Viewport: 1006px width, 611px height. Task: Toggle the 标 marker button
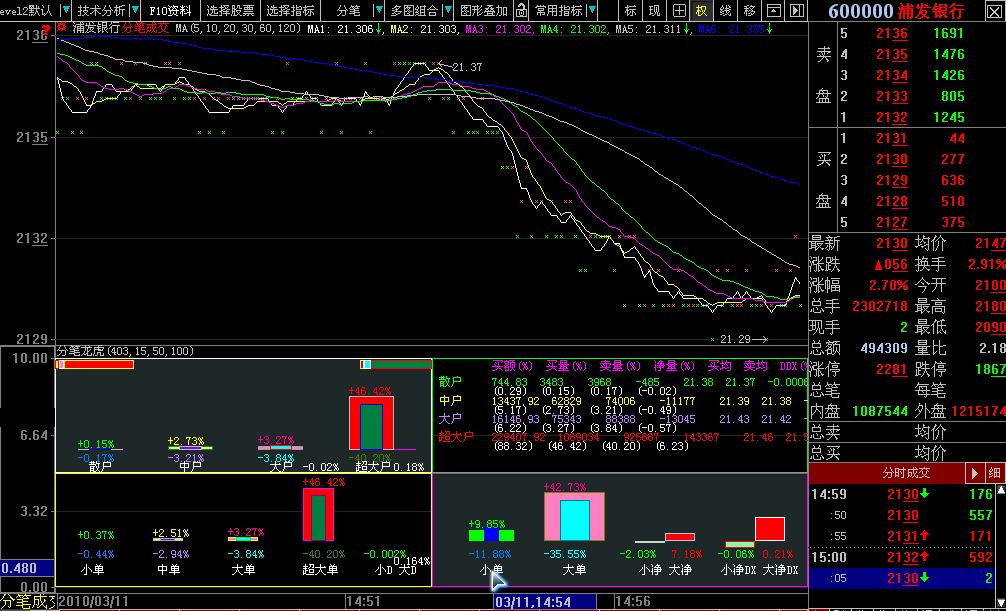[630, 11]
